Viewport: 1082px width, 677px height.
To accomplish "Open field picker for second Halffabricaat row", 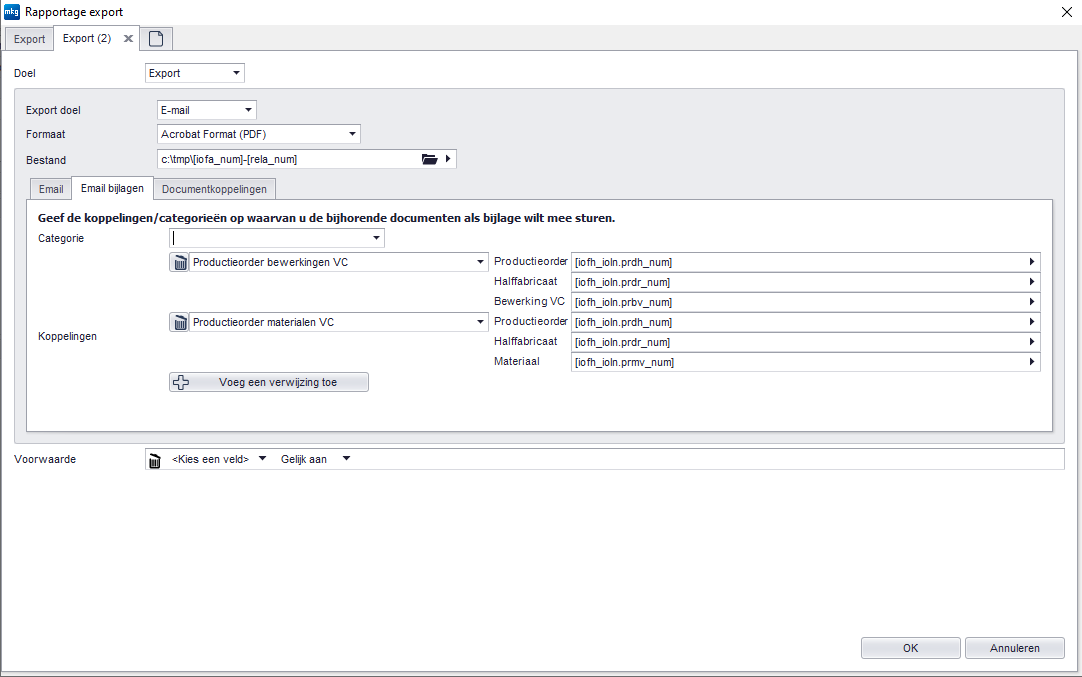I will [x=1032, y=342].
